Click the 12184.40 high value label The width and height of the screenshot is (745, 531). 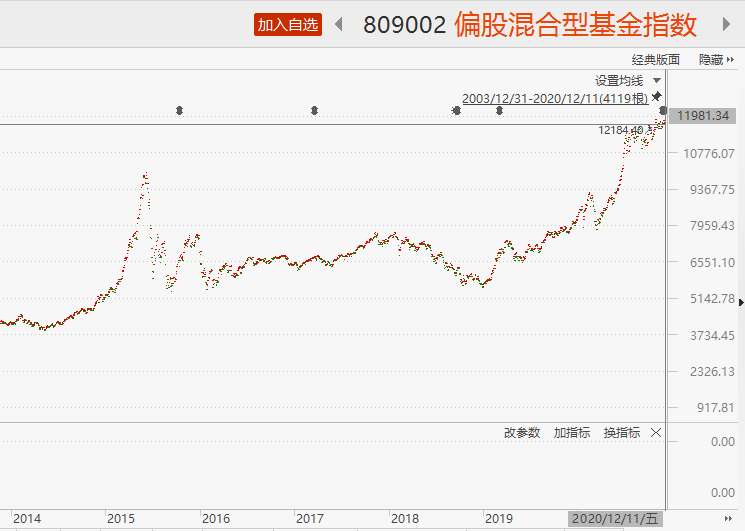(x=621, y=130)
